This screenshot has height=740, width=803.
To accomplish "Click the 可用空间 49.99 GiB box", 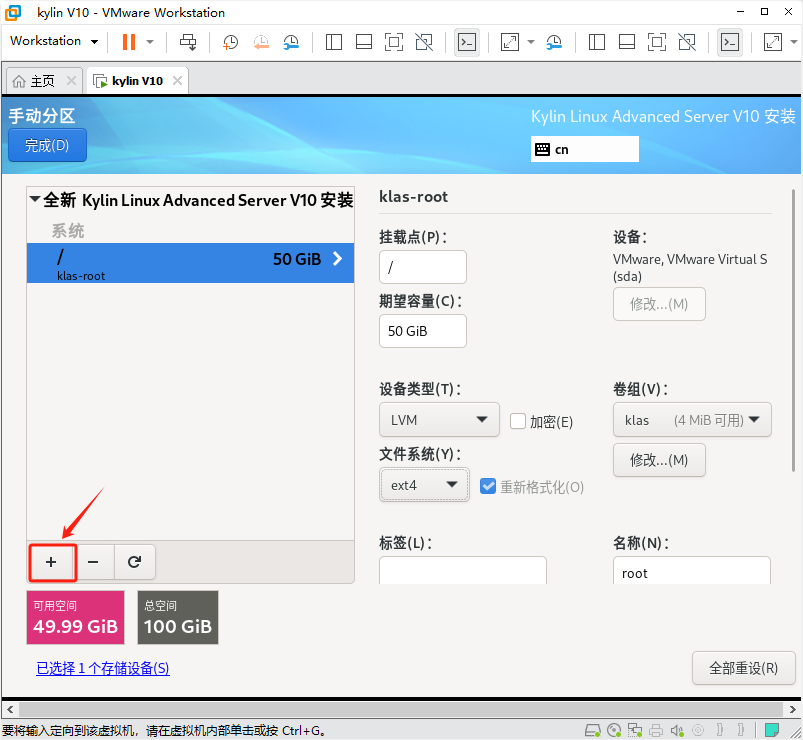I will (75, 617).
